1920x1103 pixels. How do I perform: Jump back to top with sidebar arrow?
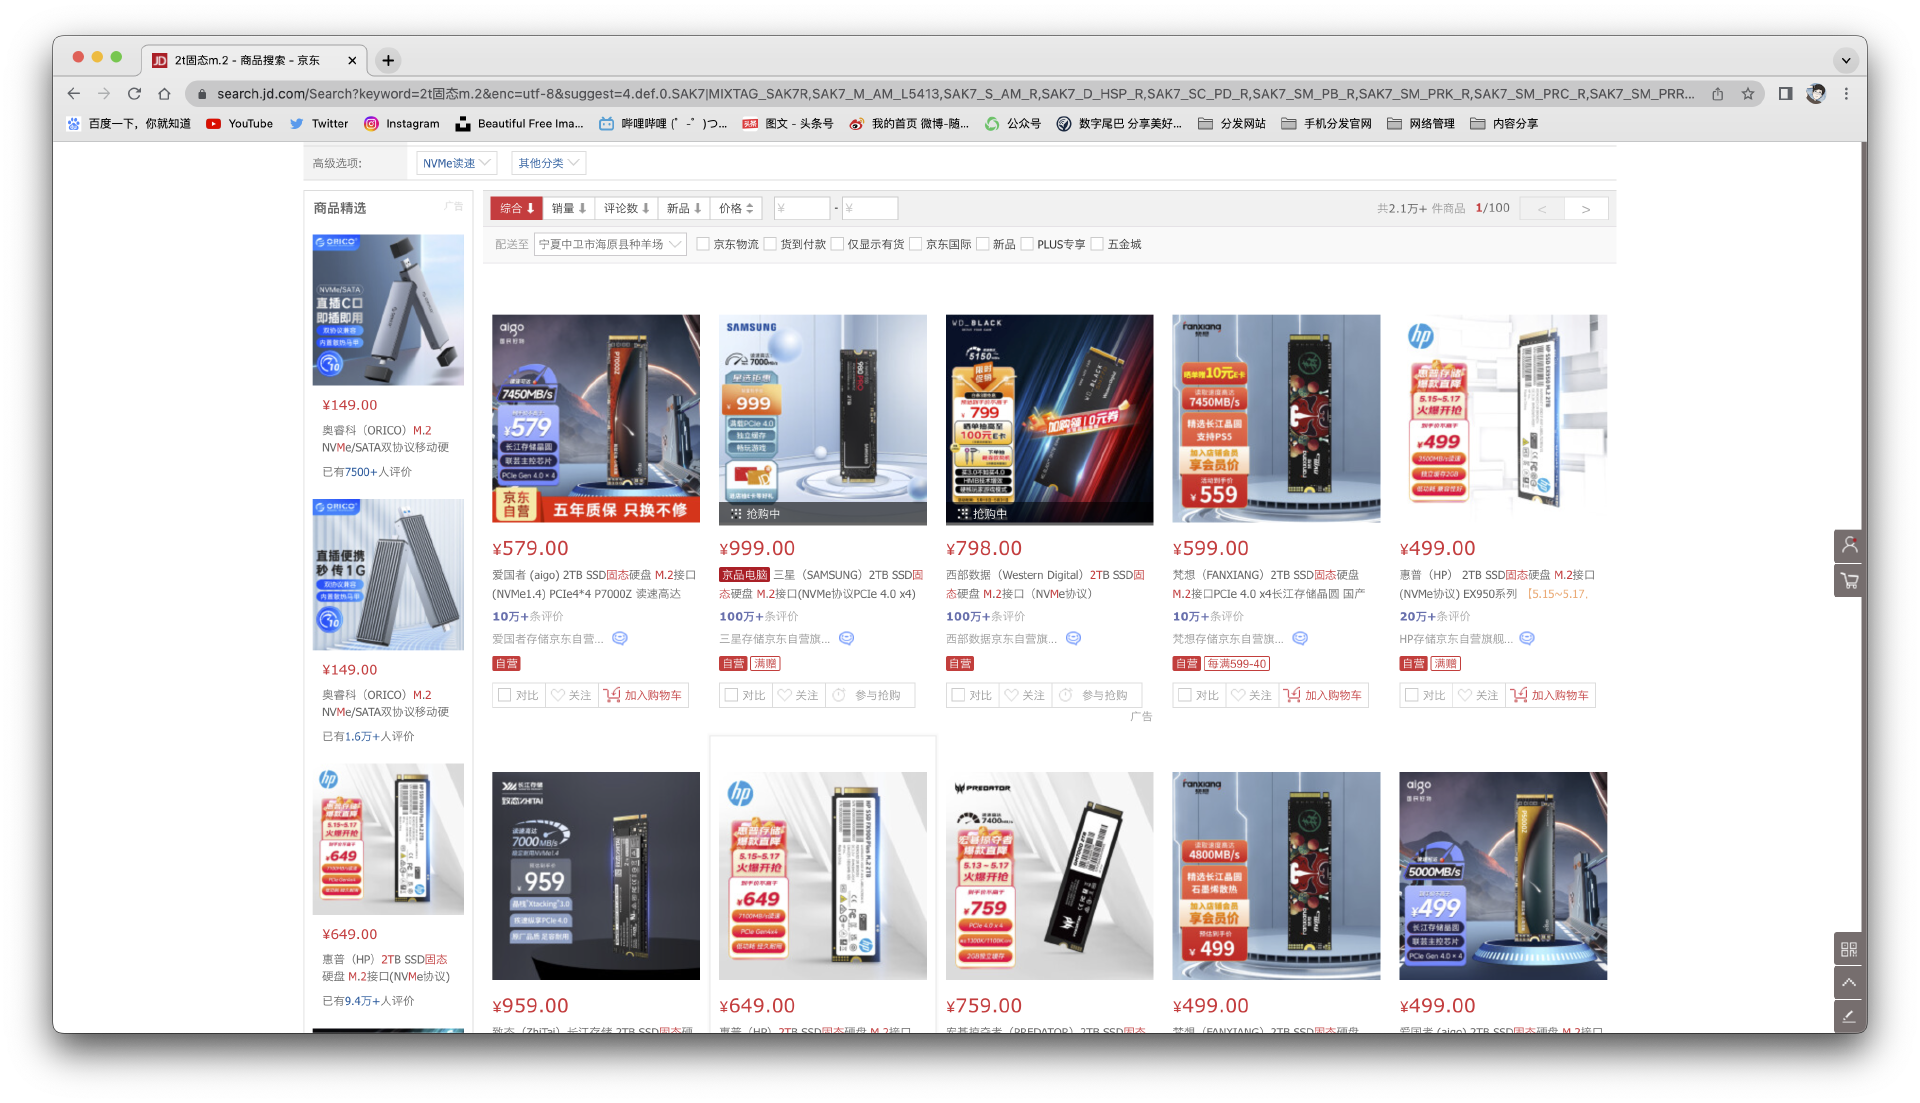point(1849,983)
